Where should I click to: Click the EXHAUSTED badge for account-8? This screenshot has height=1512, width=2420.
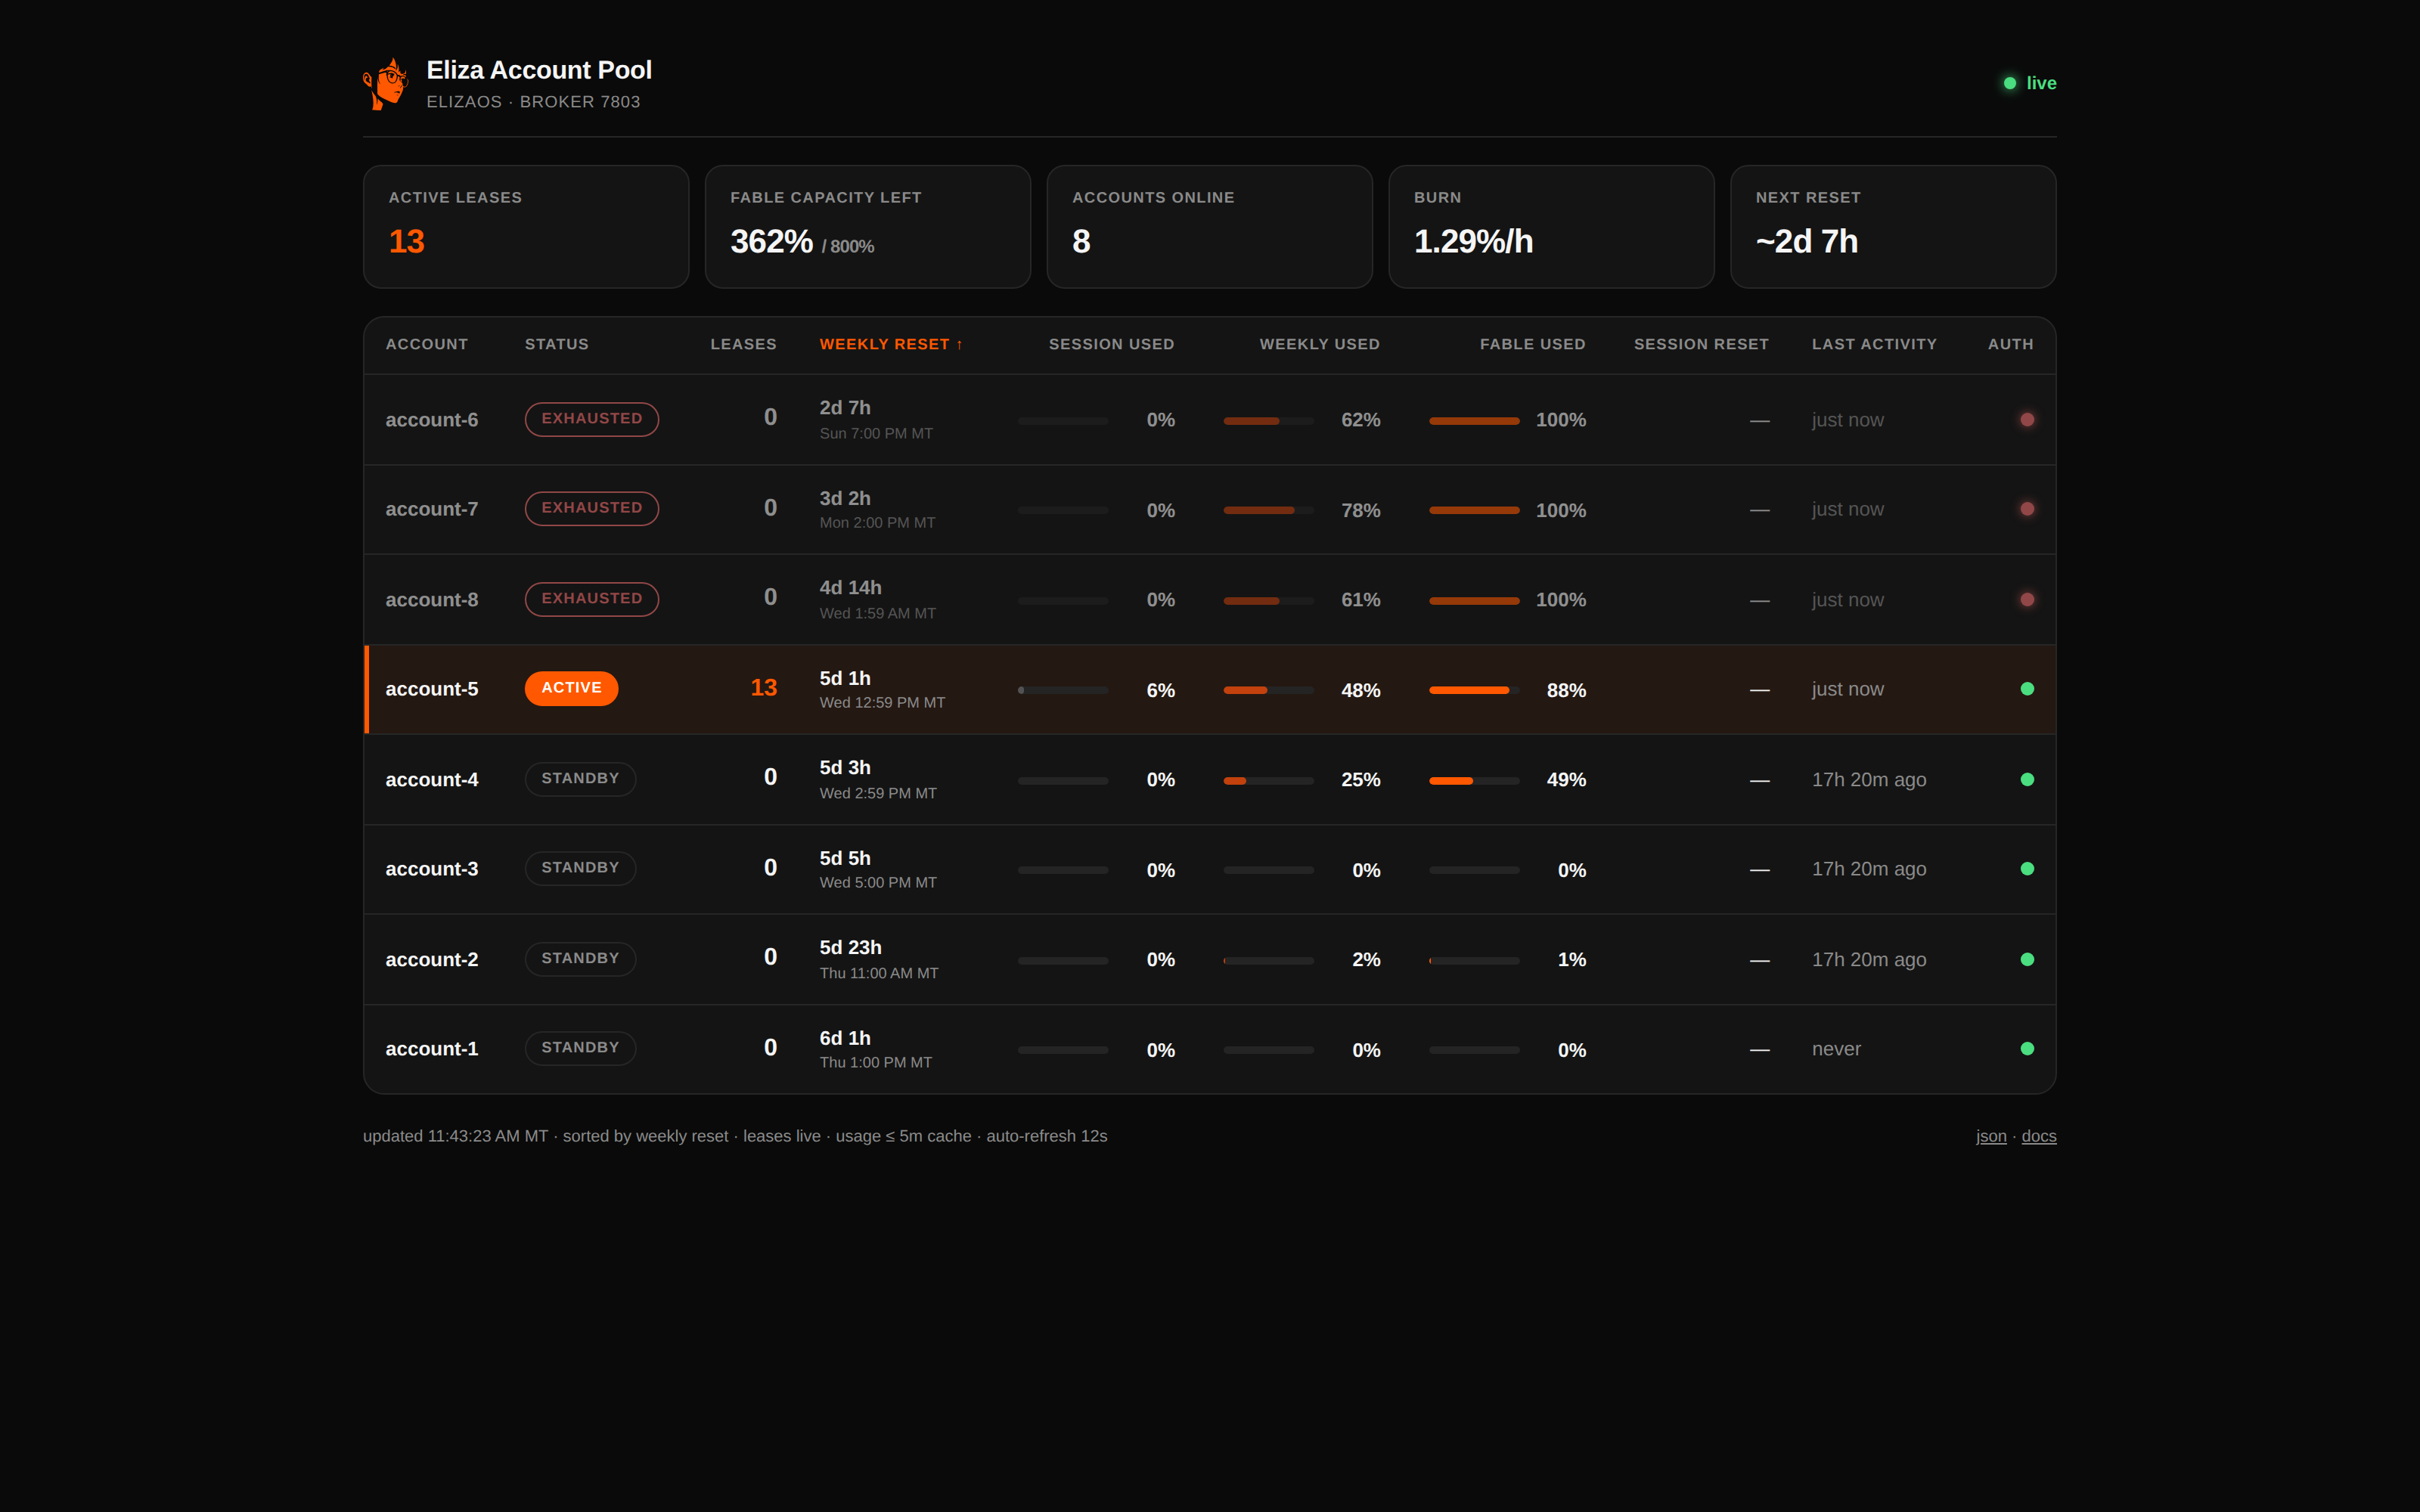(x=592, y=599)
